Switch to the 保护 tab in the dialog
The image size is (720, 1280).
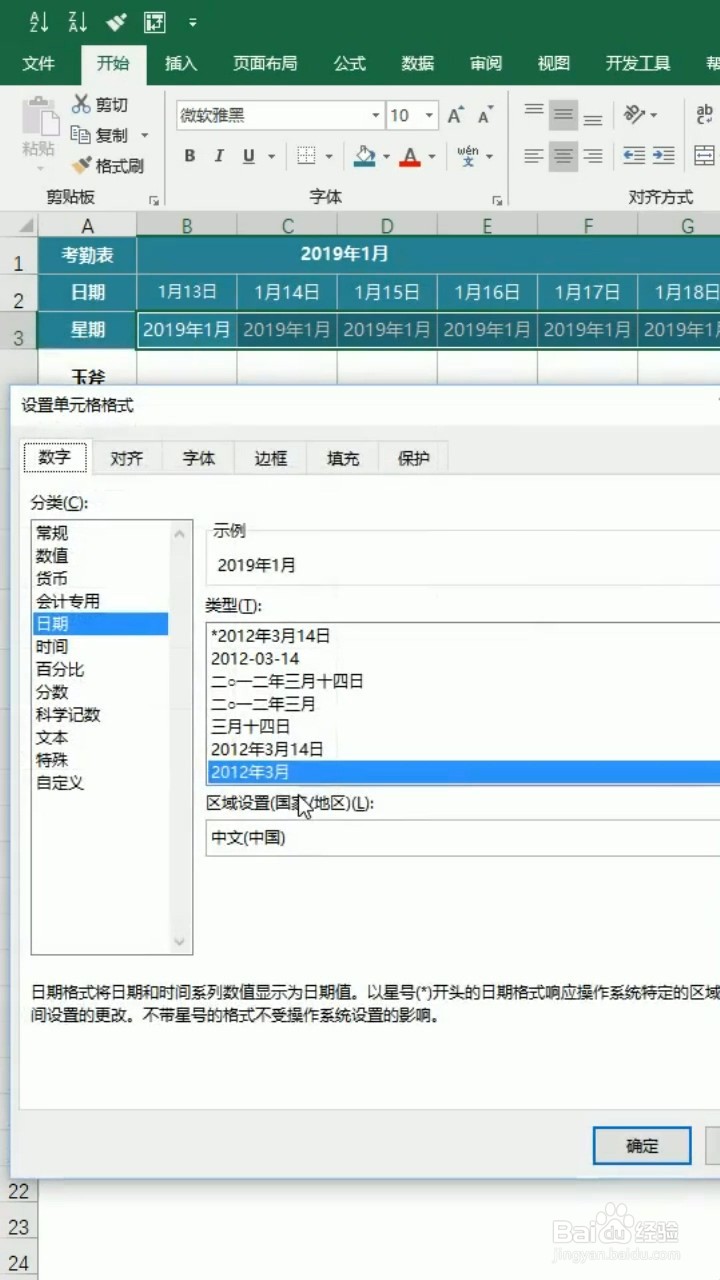414,458
